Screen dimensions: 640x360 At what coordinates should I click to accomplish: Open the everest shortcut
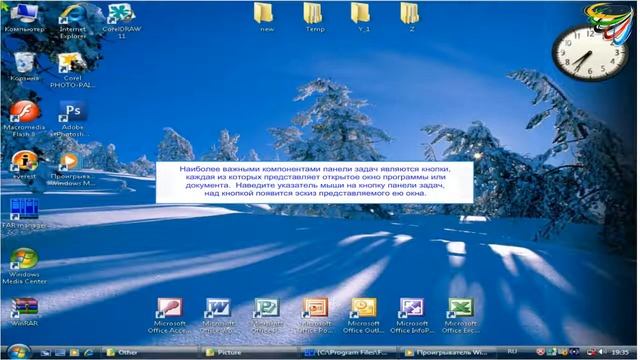tap(24, 164)
